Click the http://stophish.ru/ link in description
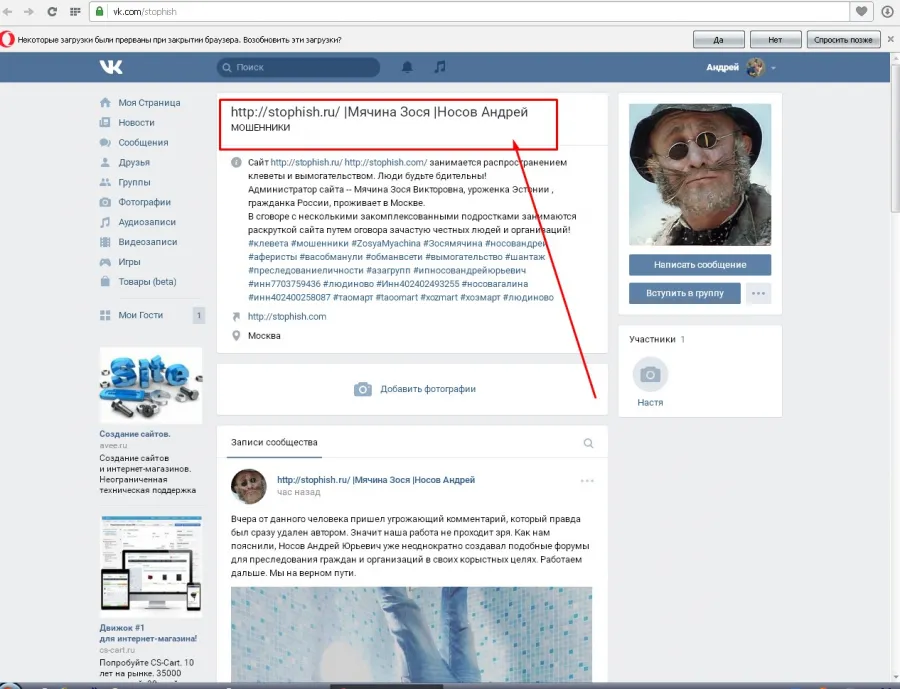 [306, 162]
